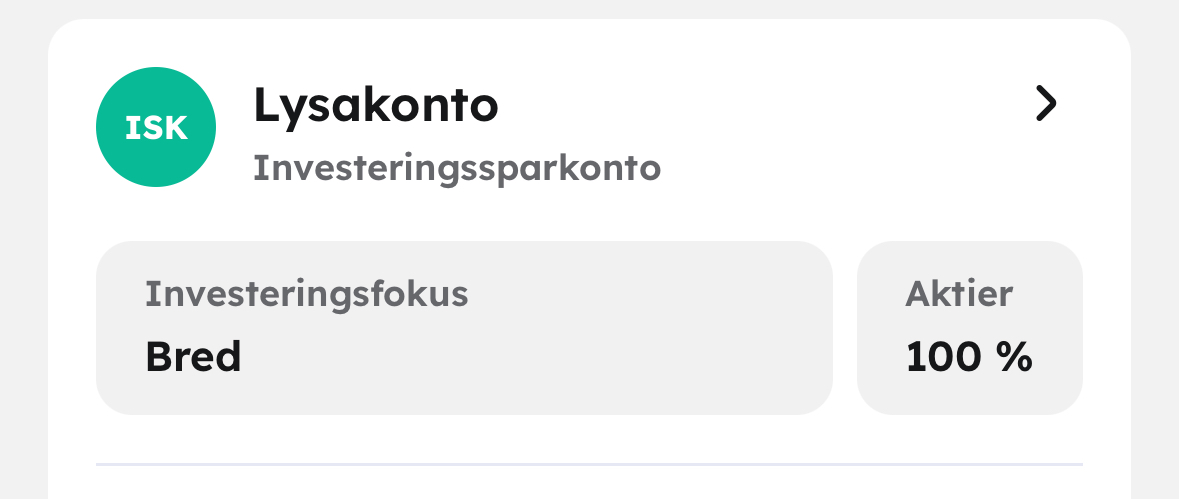Open the Investeringsfokus info box

463,327
